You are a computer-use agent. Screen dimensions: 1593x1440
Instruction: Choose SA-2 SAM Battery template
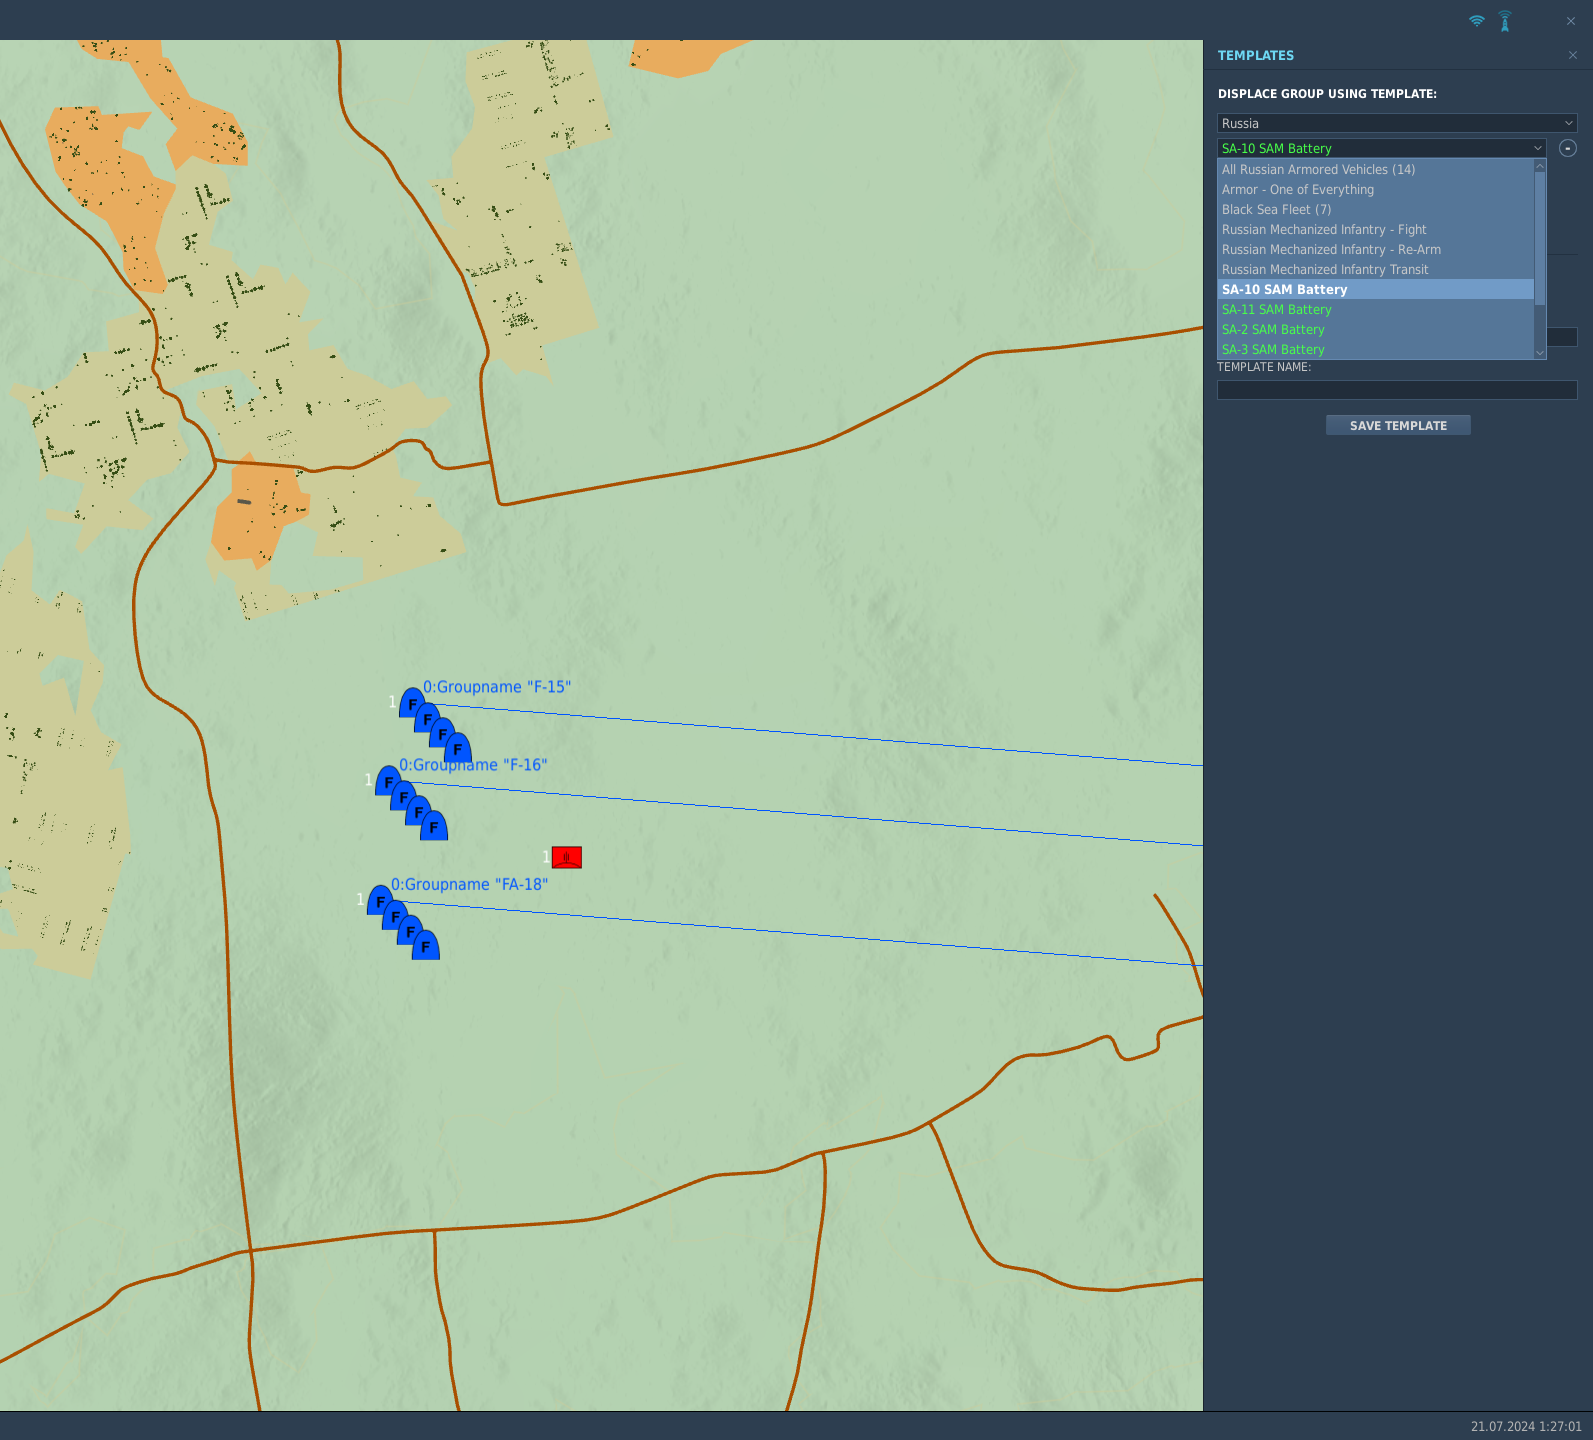click(x=1375, y=329)
